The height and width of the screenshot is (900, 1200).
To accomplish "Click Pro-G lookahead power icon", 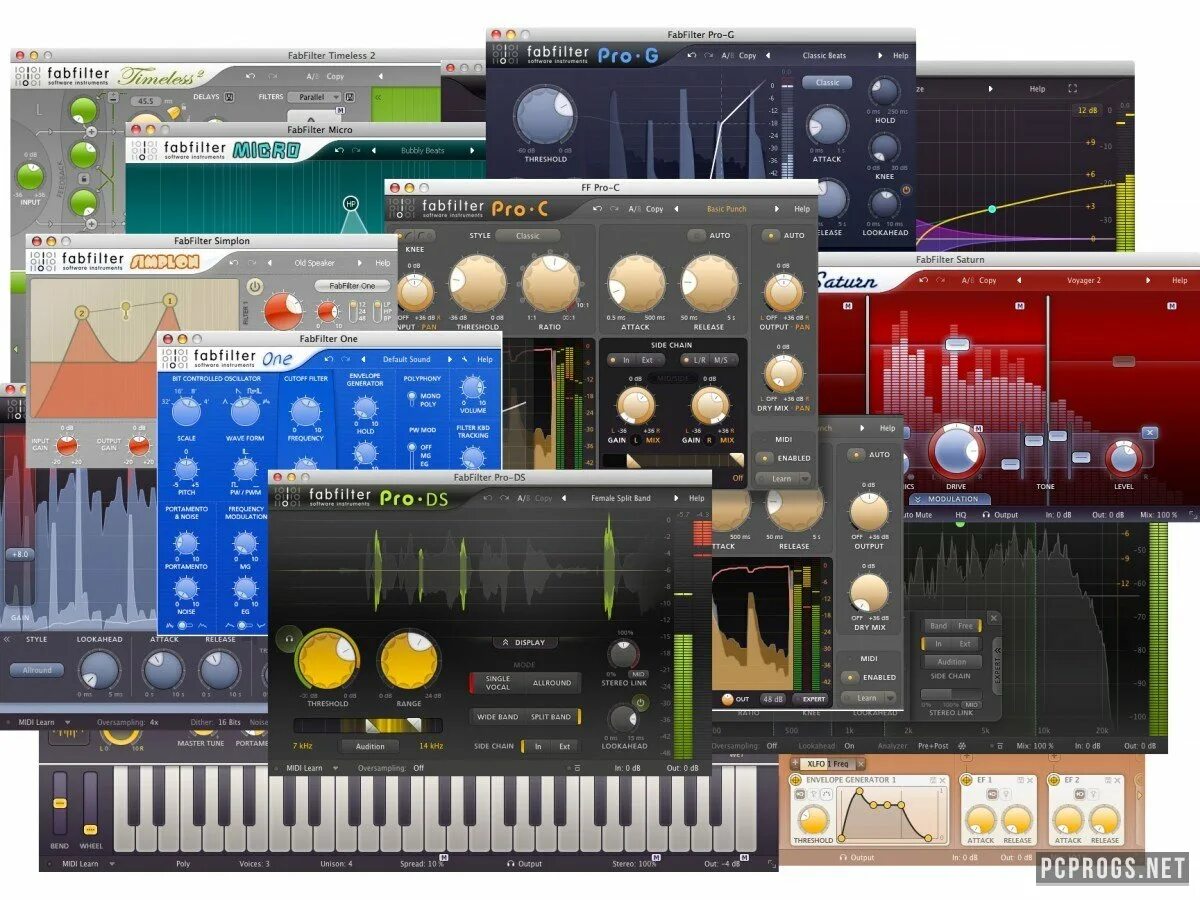I will point(906,191).
